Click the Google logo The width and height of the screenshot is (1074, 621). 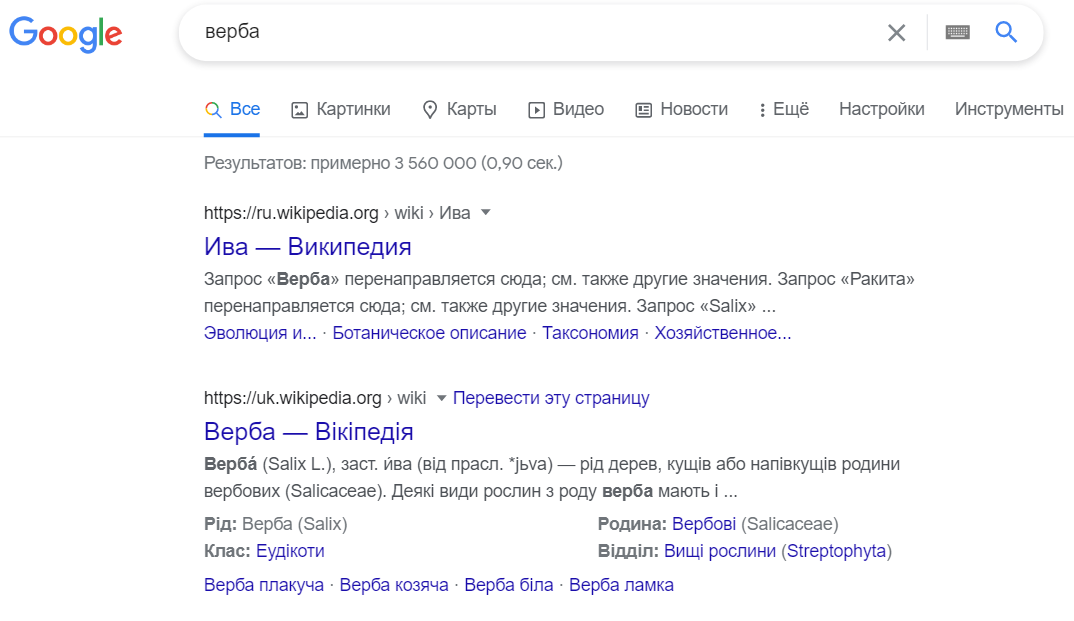click(66, 33)
